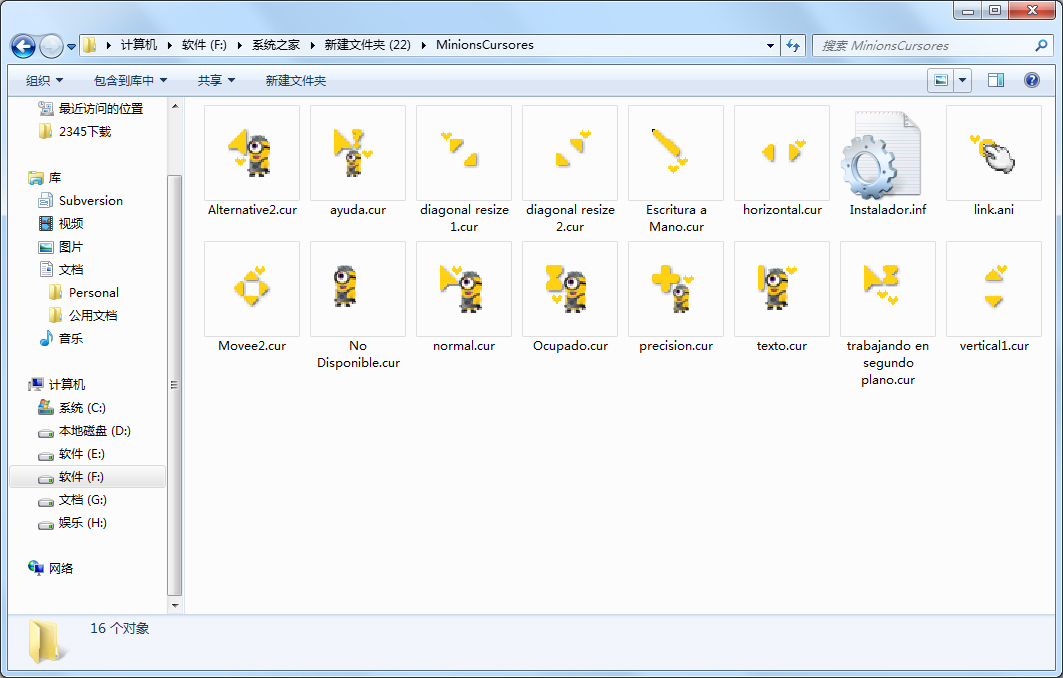Screen dimensions: 1063x678
Task: Open the more view options dropdown arrow
Action: point(962,80)
